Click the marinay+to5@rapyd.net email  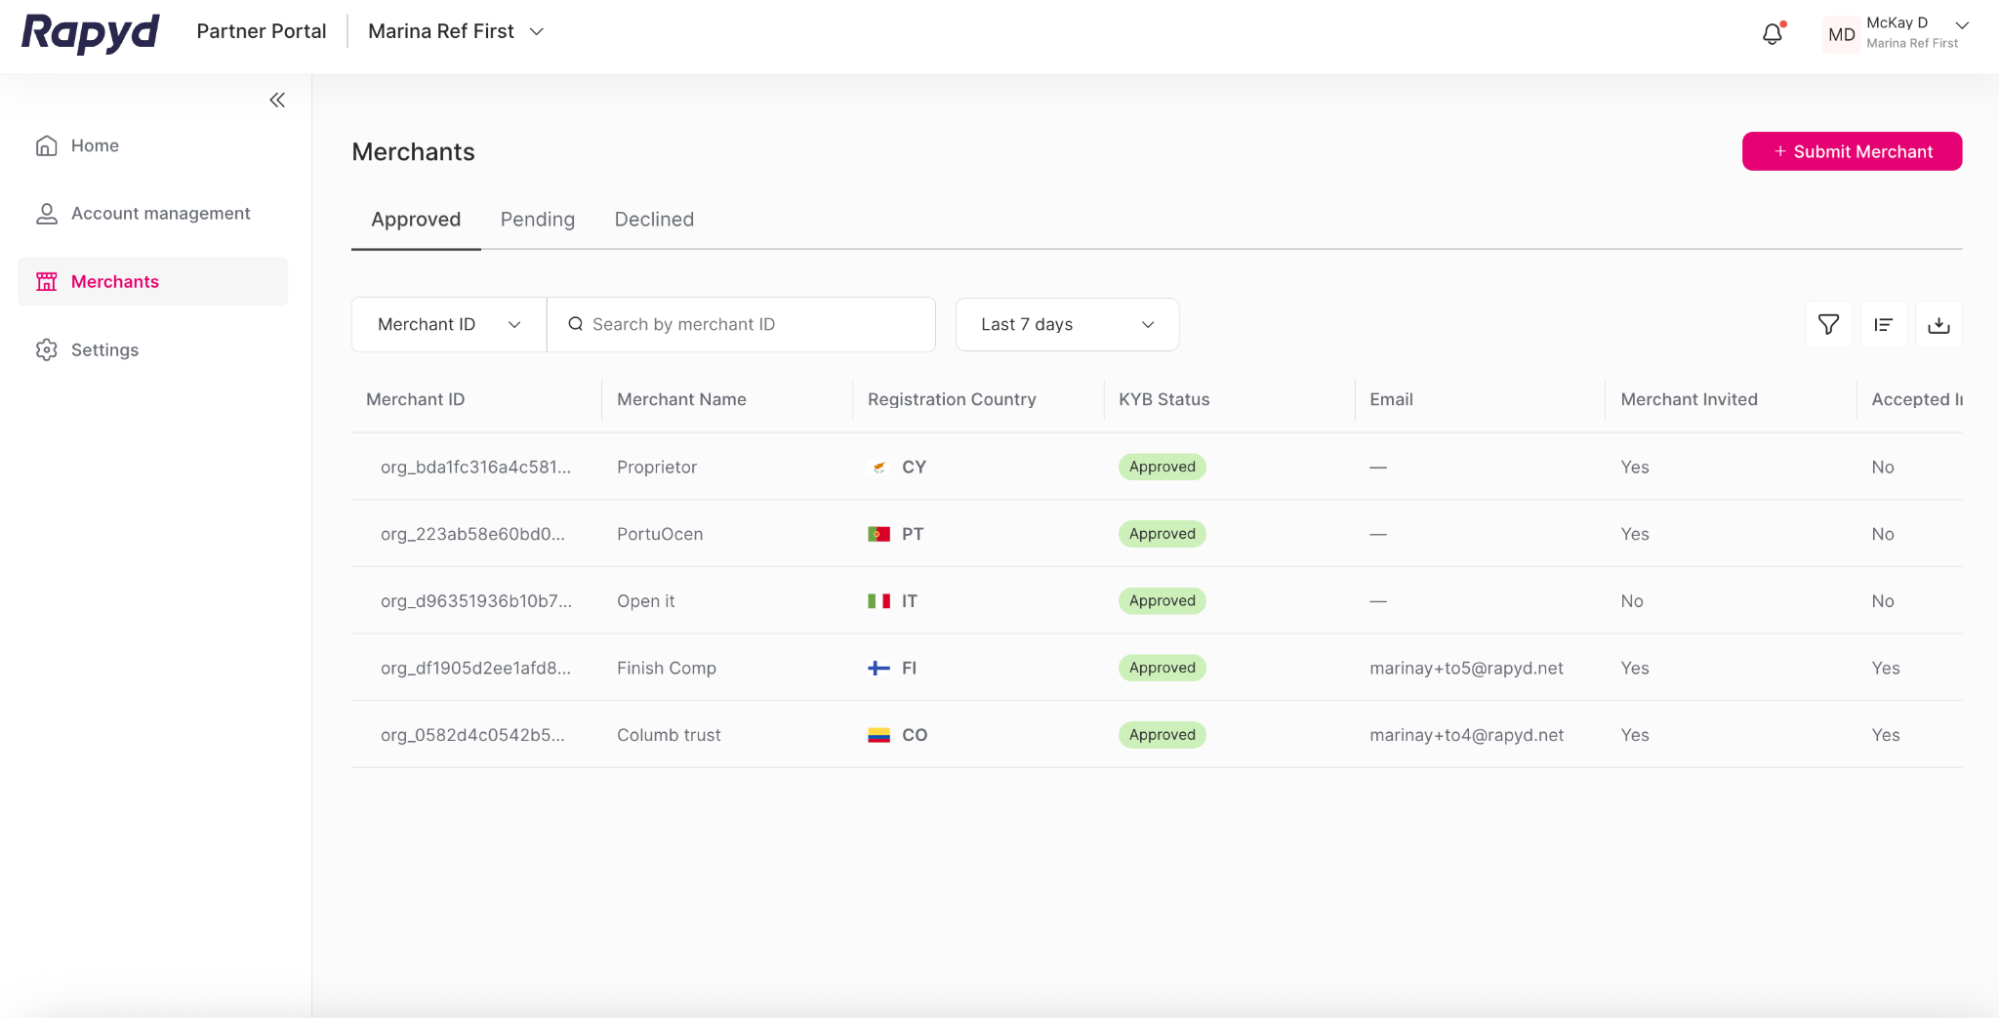[1466, 668]
